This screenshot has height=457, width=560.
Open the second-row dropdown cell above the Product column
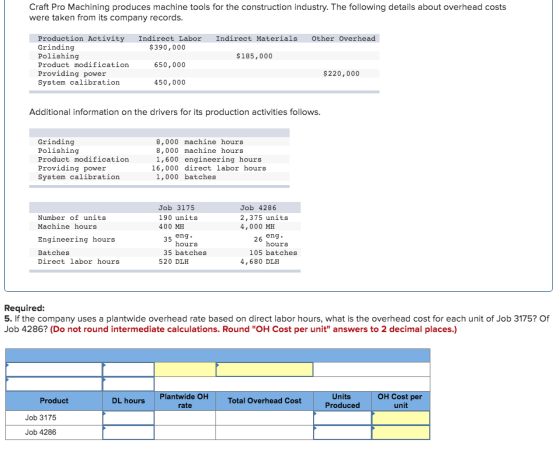coord(54,384)
